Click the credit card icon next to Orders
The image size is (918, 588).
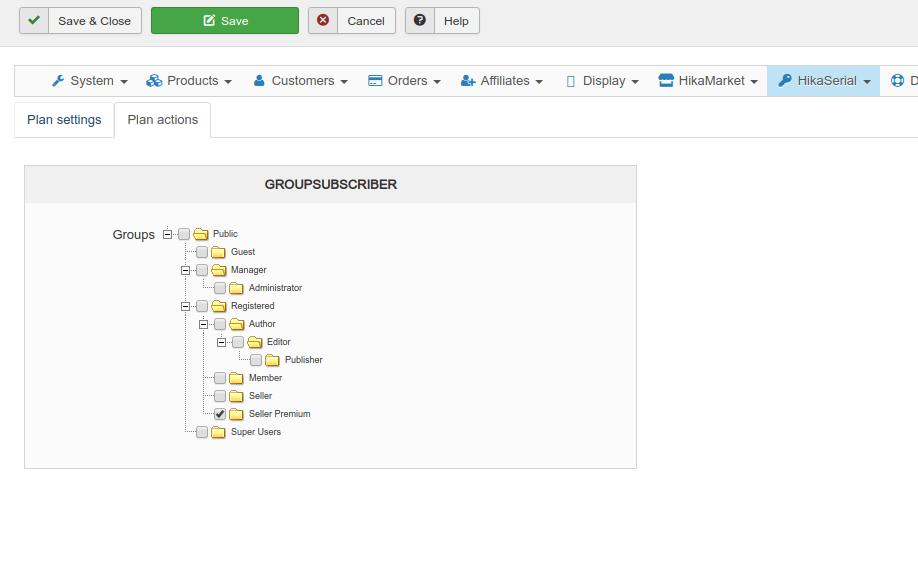[375, 81]
